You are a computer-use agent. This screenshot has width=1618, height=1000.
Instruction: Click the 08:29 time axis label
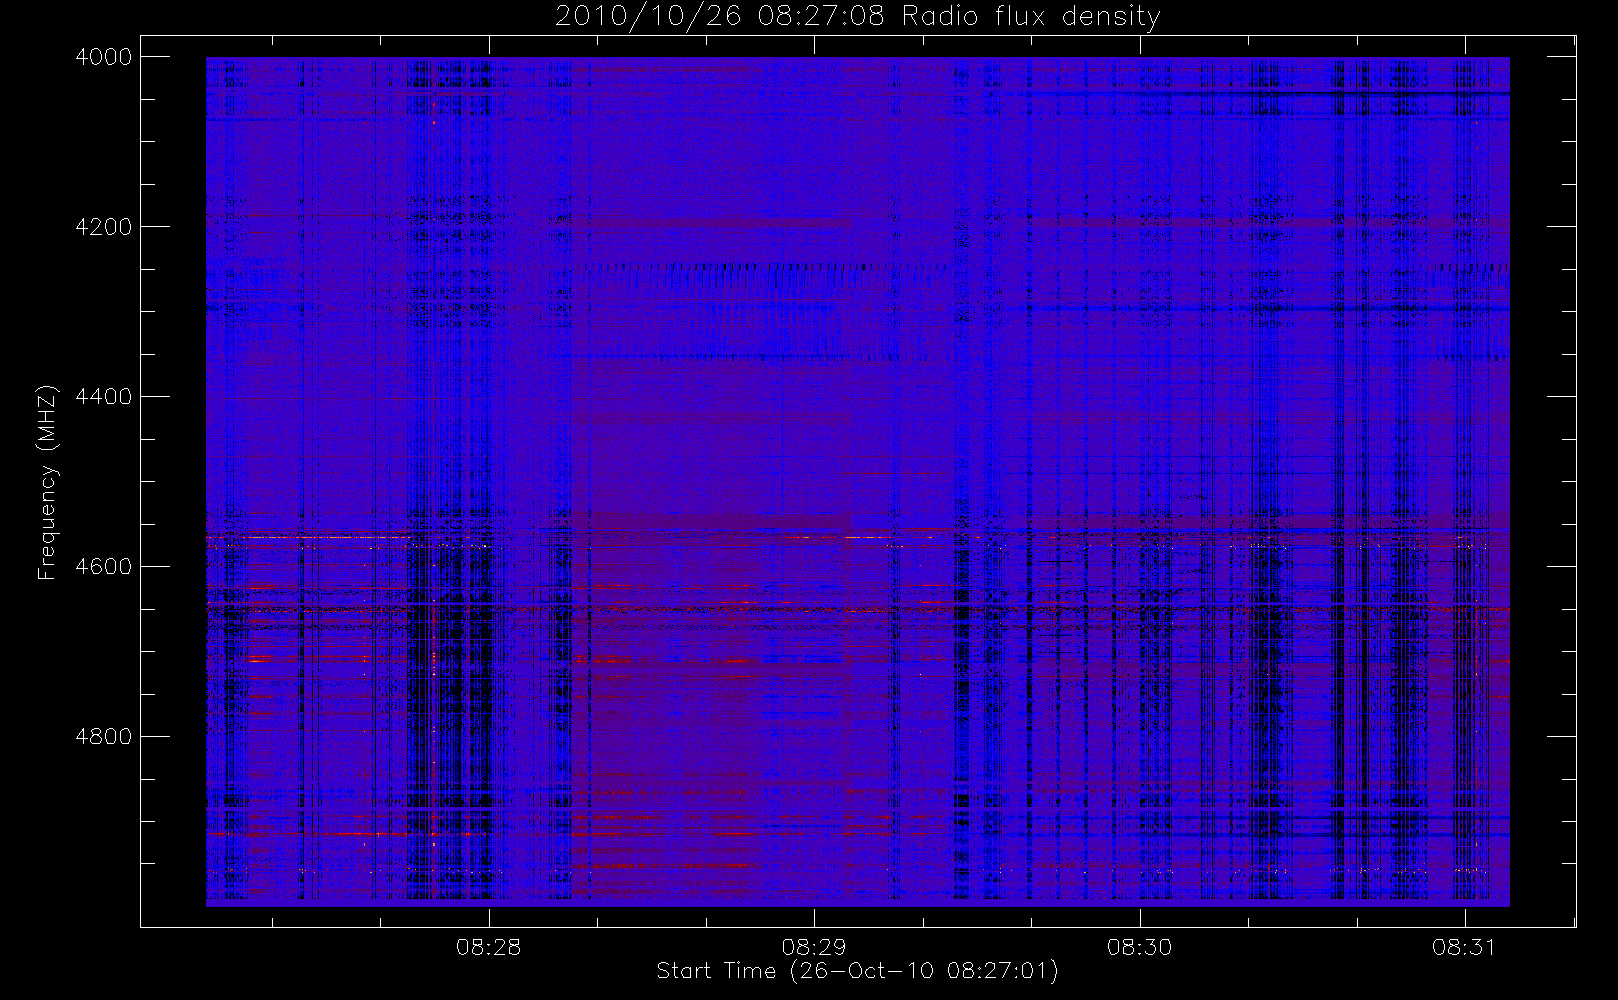814,947
